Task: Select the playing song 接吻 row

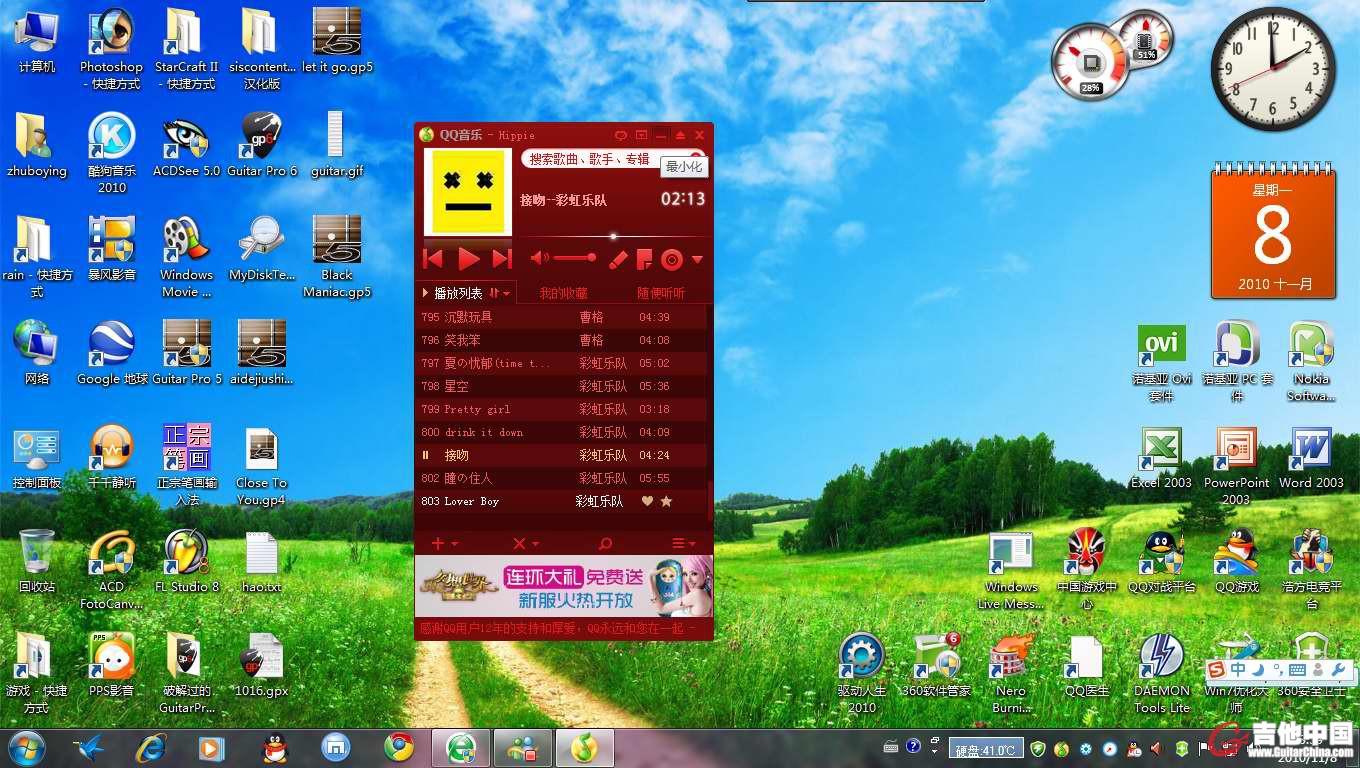Action: click(x=561, y=455)
